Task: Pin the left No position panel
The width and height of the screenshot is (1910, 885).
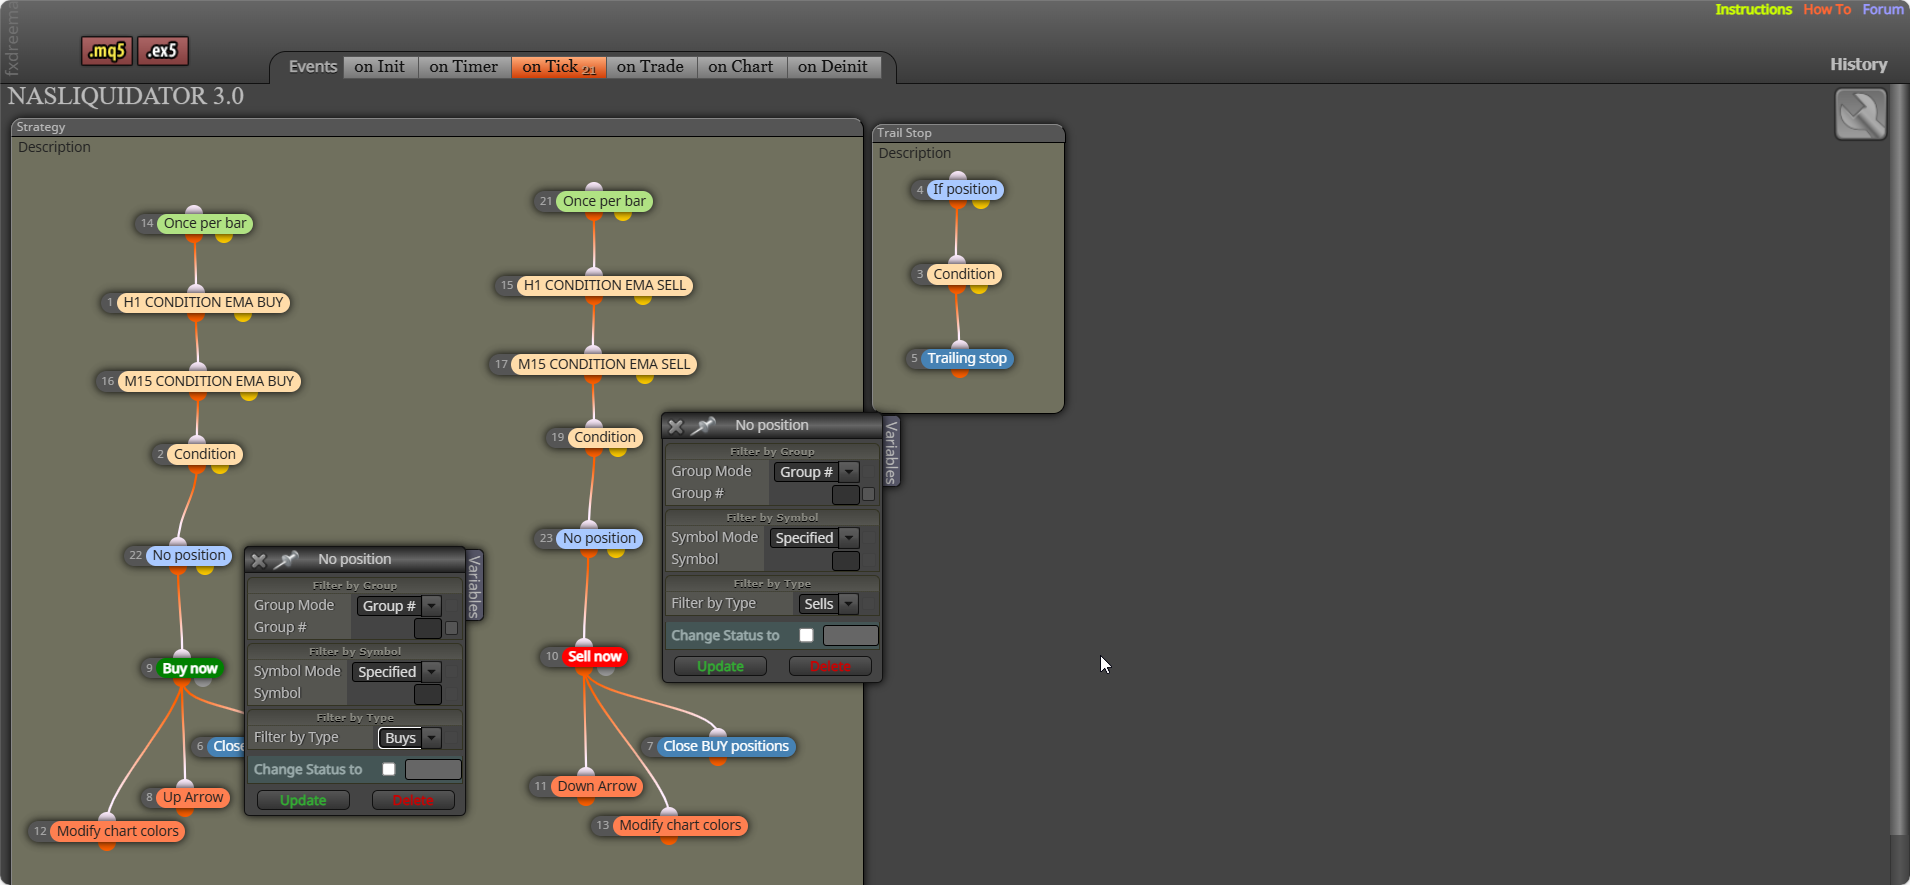Action: point(287,560)
